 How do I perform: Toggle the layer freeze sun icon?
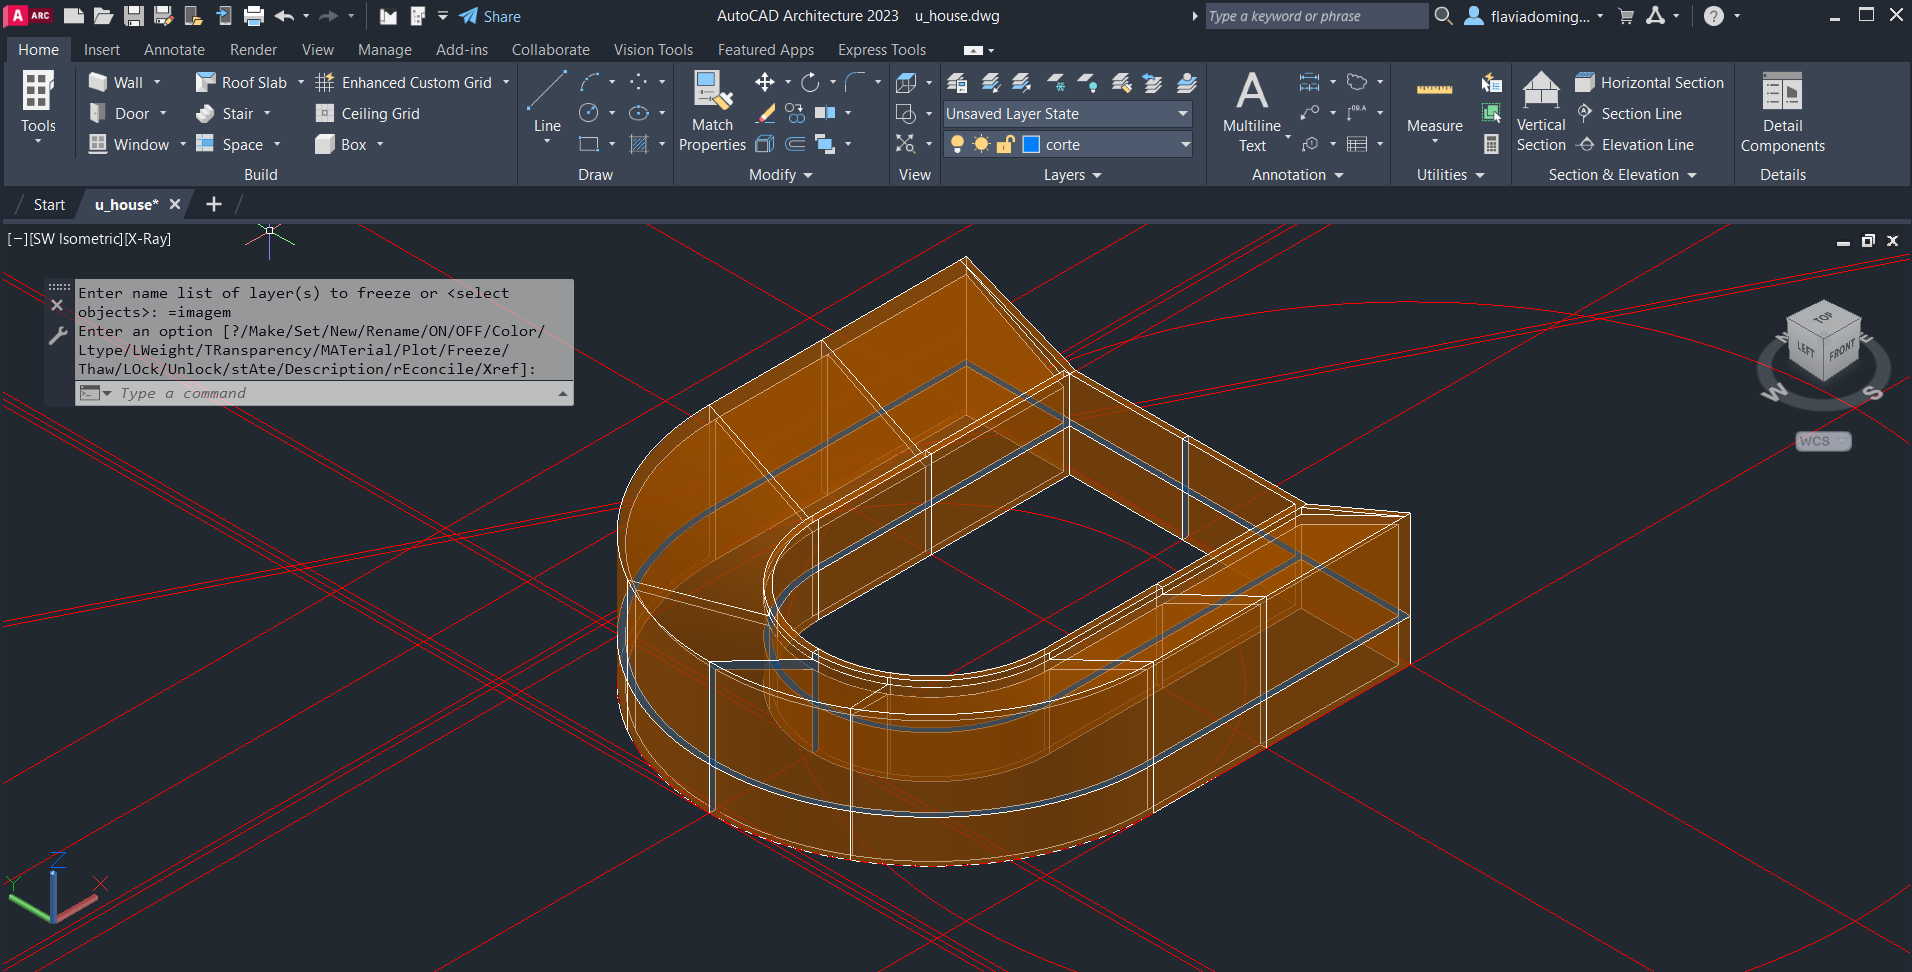[x=981, y=144]
